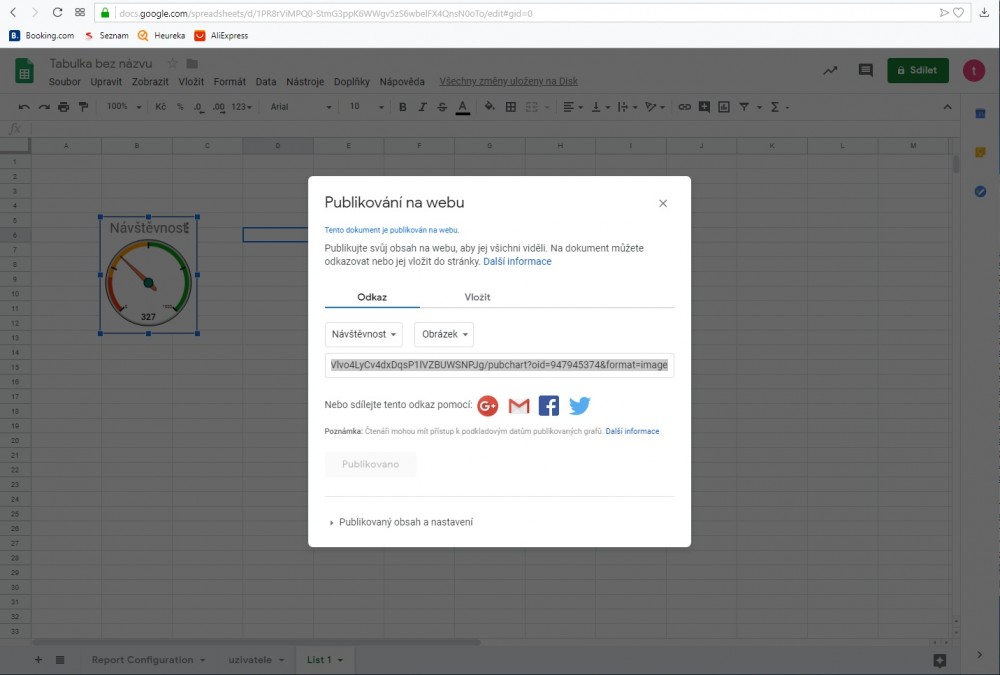
Task: Open the Návštěvnost dropdown
Action: pyautogui.click(x=364, y=335)
